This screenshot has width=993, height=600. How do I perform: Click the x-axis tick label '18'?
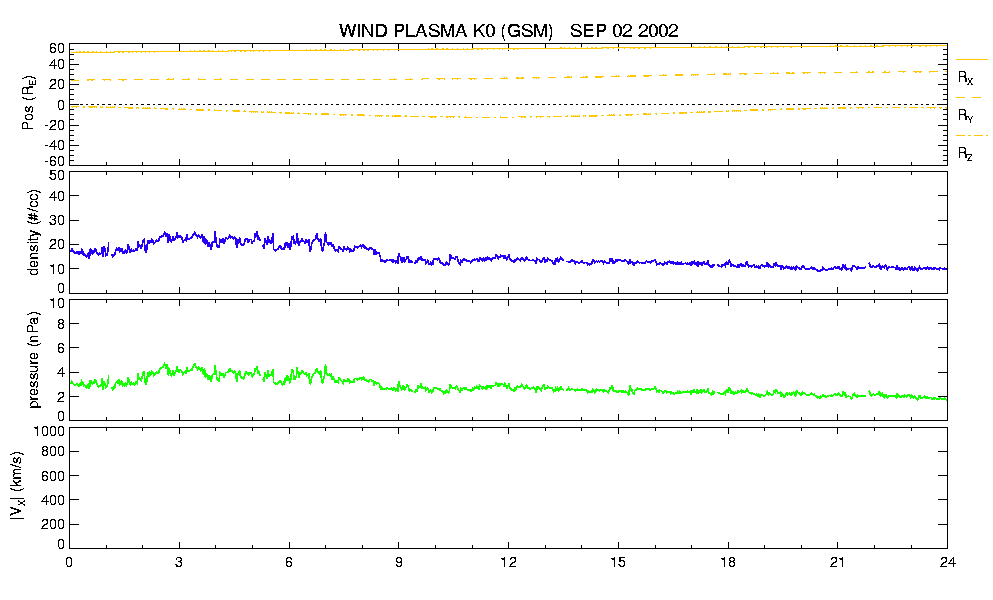click(728, 562)
